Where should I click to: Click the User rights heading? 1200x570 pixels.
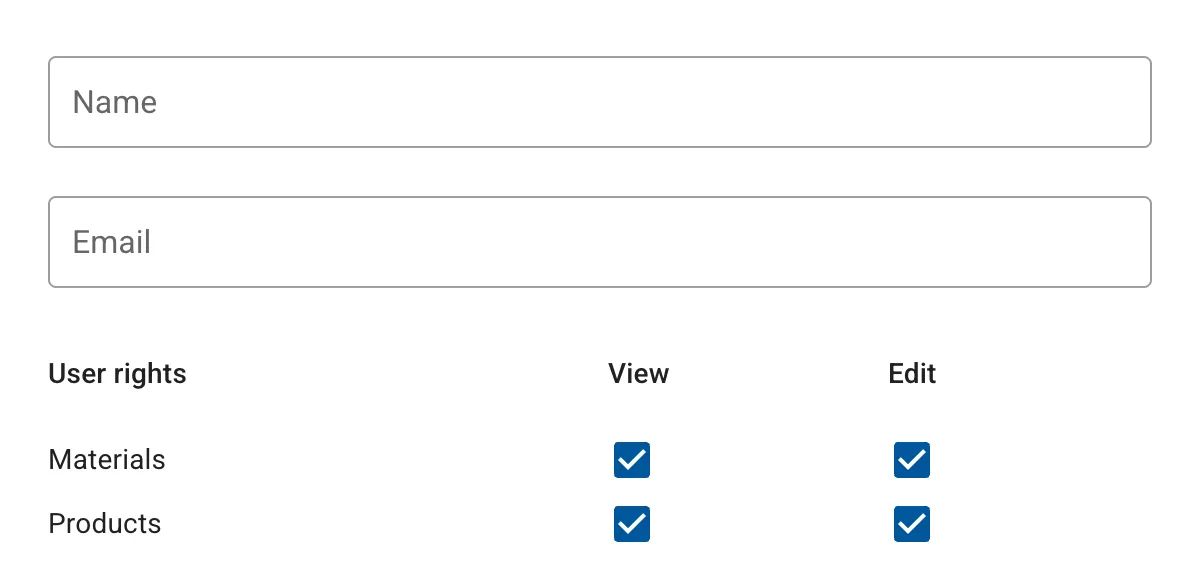[x=117, y=374]
